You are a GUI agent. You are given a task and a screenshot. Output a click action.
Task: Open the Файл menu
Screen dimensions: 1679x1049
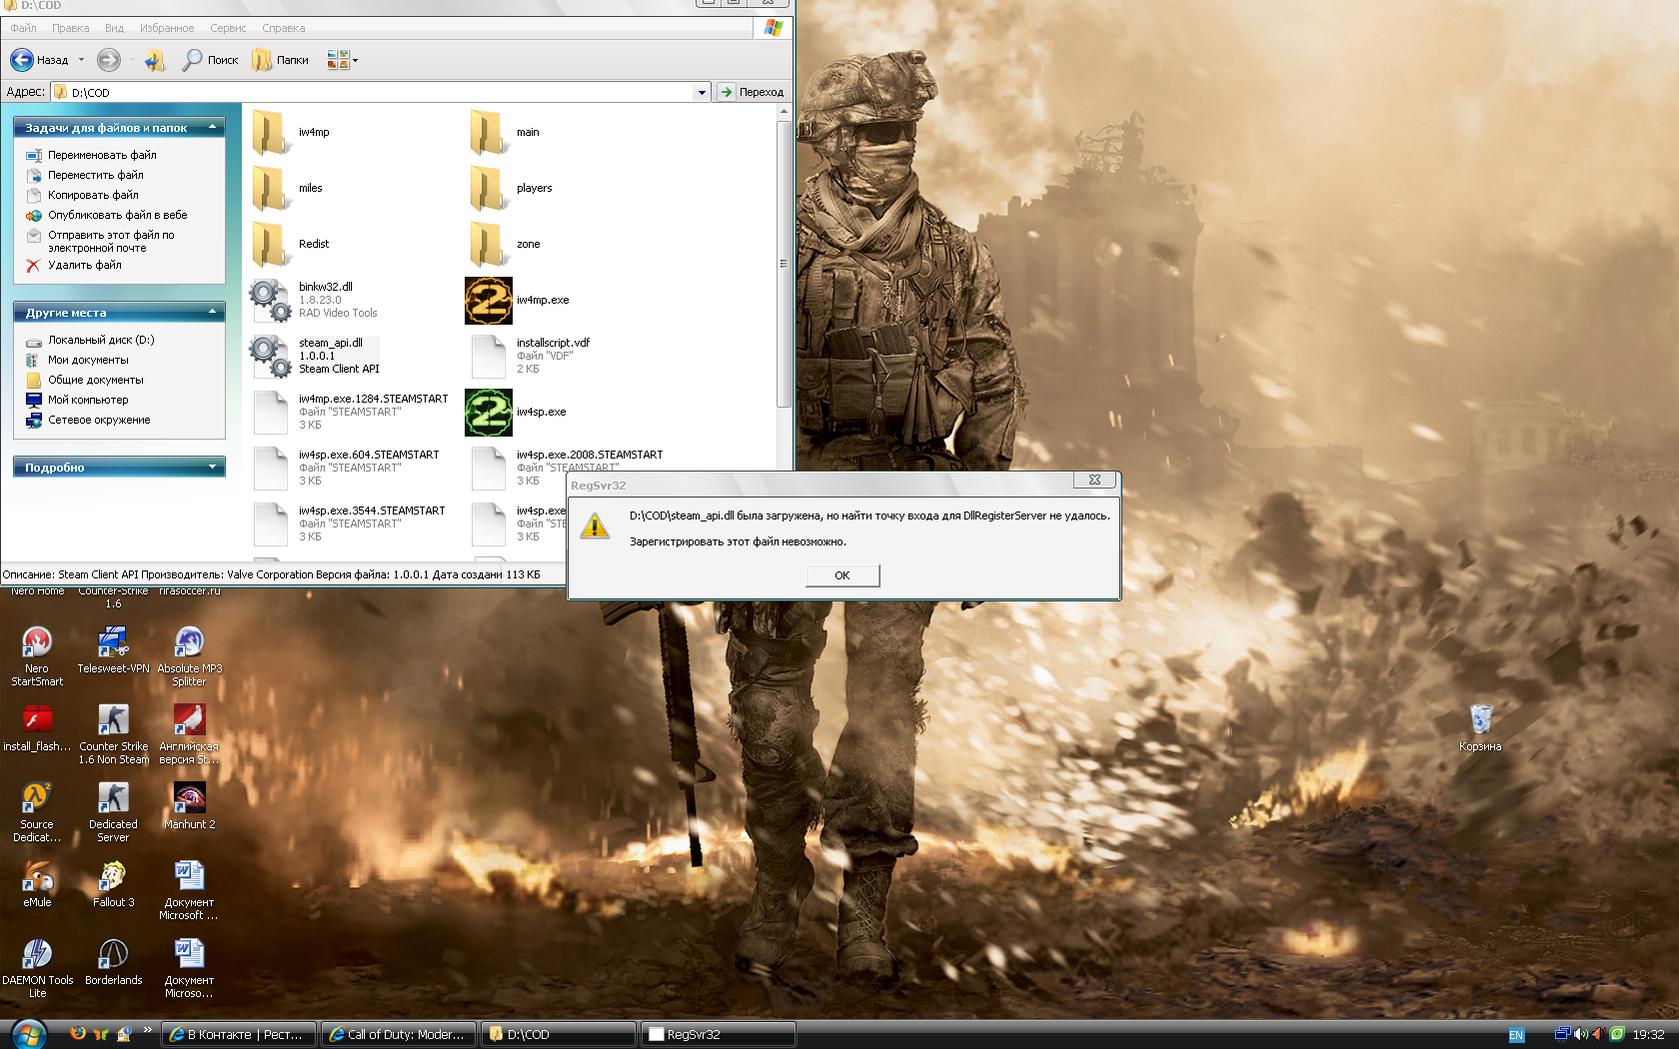23,28
